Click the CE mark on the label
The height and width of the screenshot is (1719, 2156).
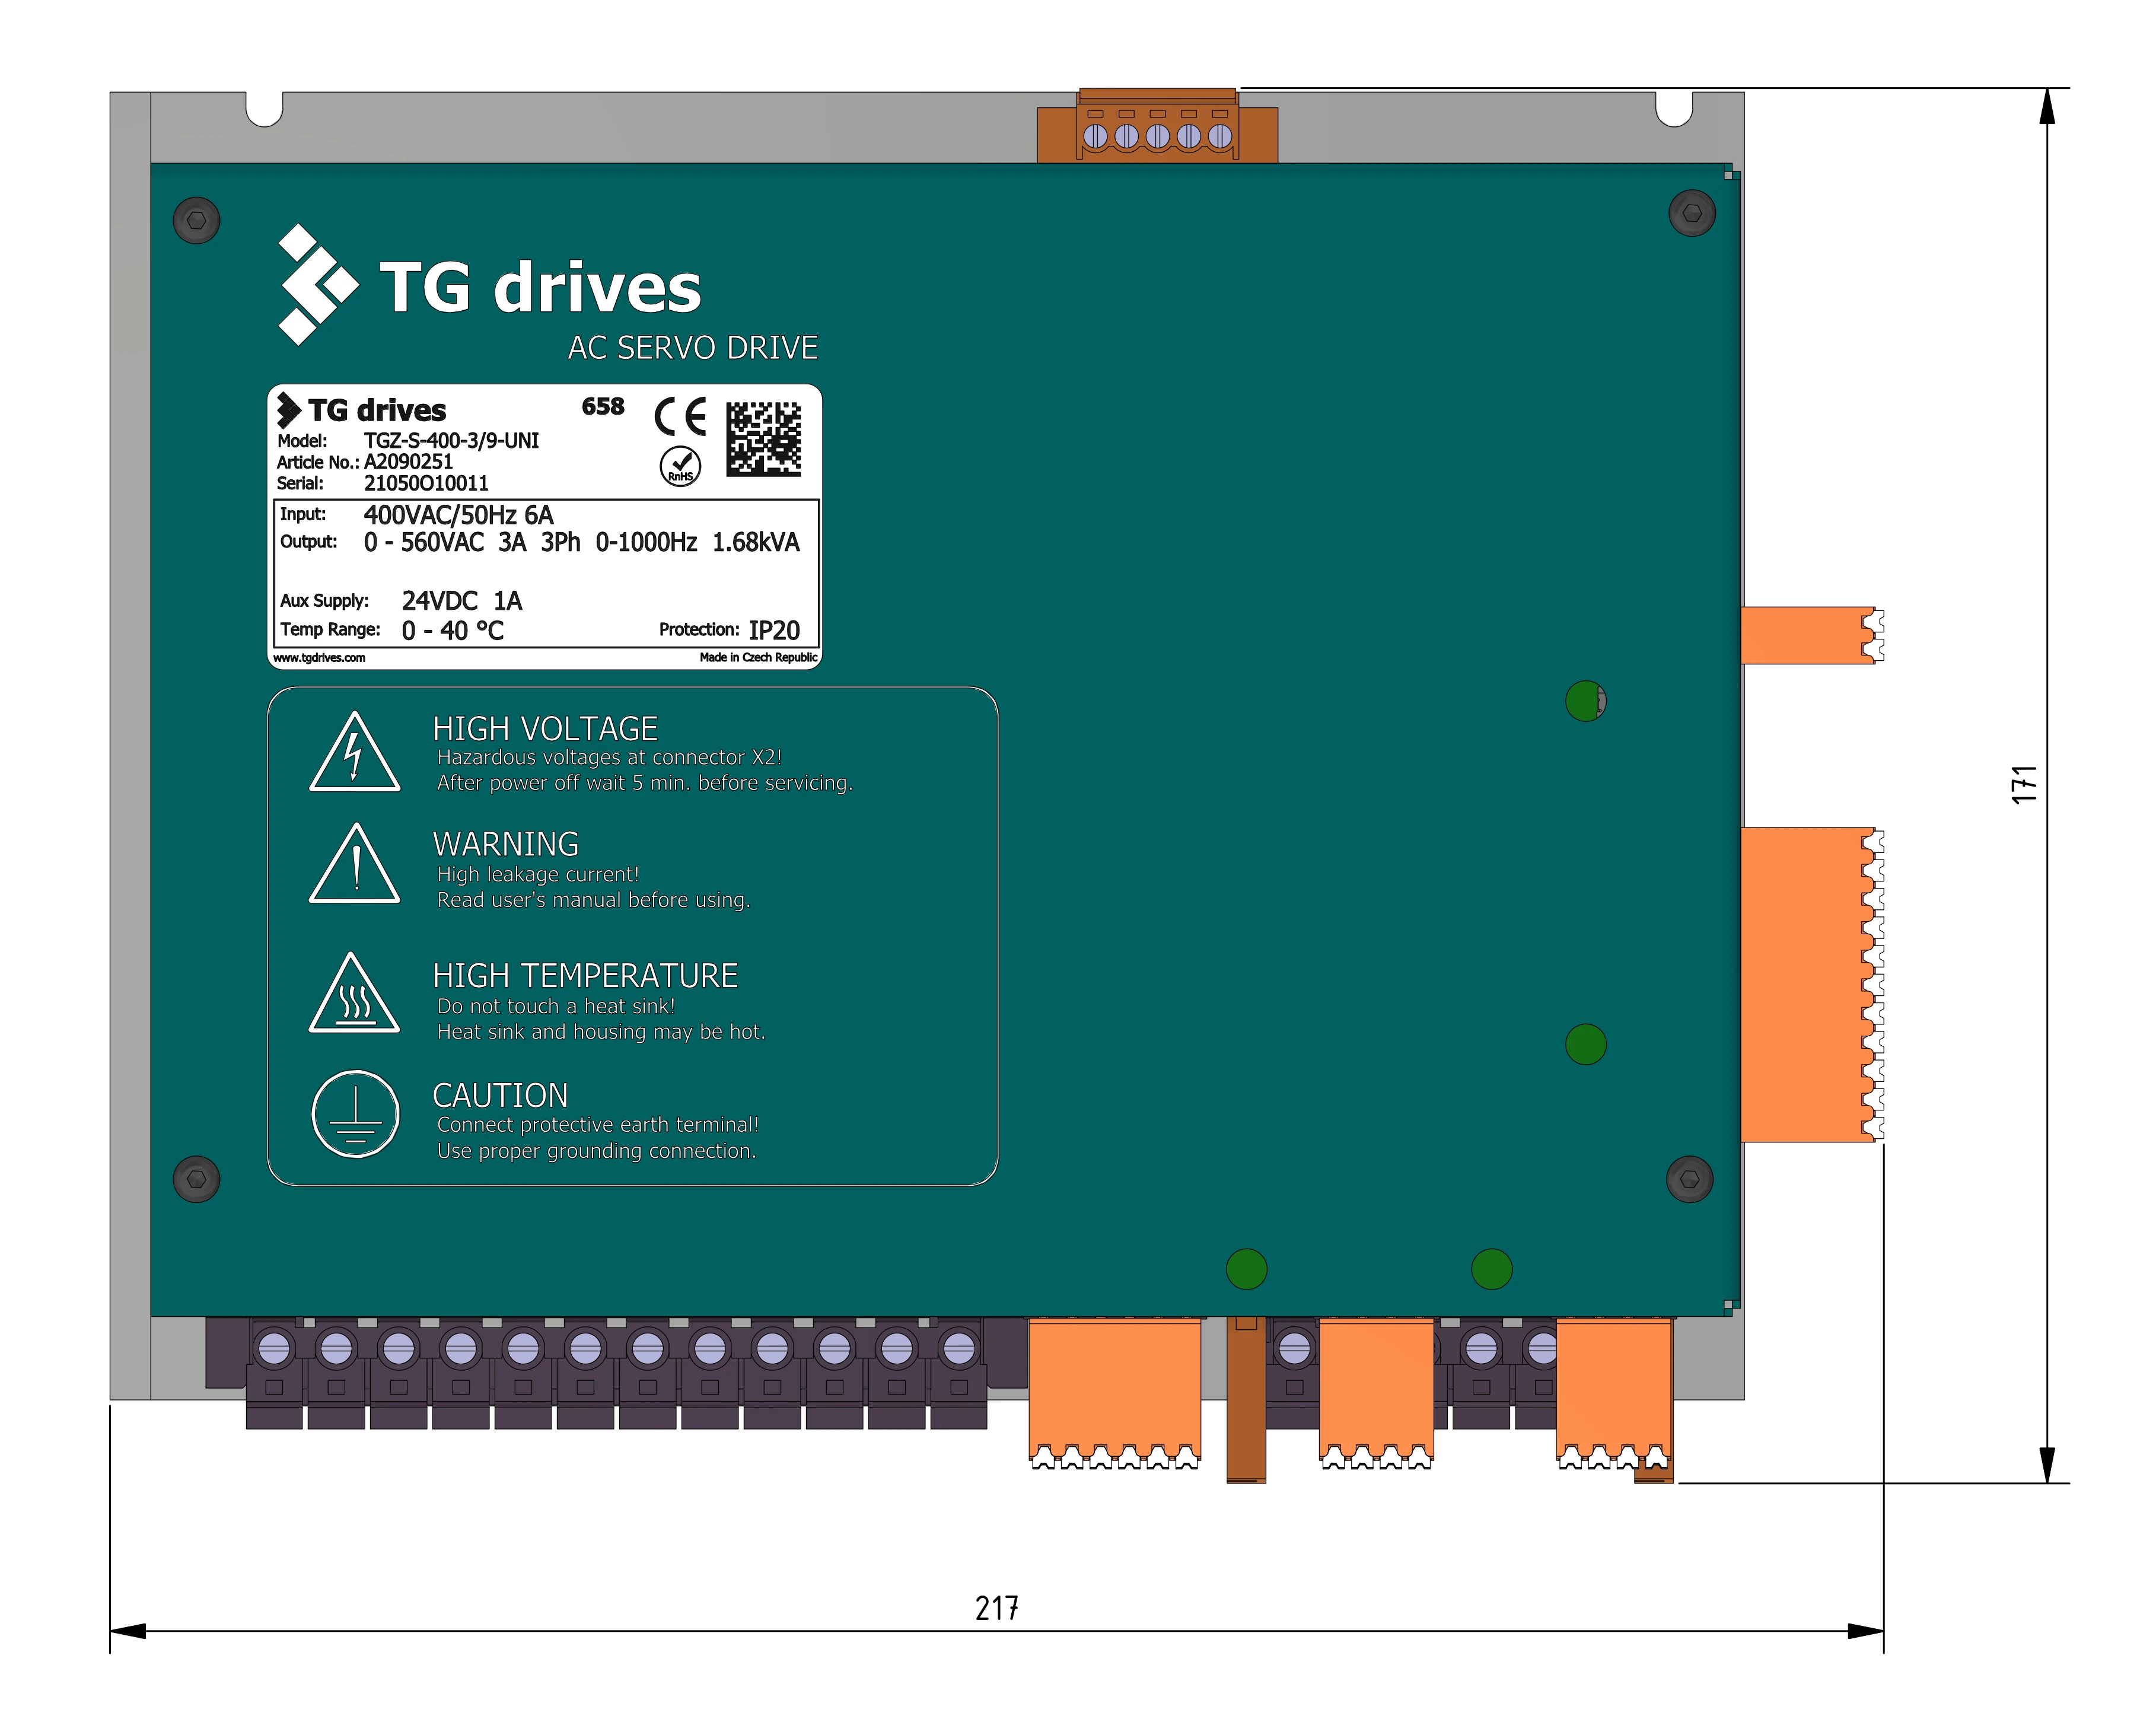pos(680,416)
